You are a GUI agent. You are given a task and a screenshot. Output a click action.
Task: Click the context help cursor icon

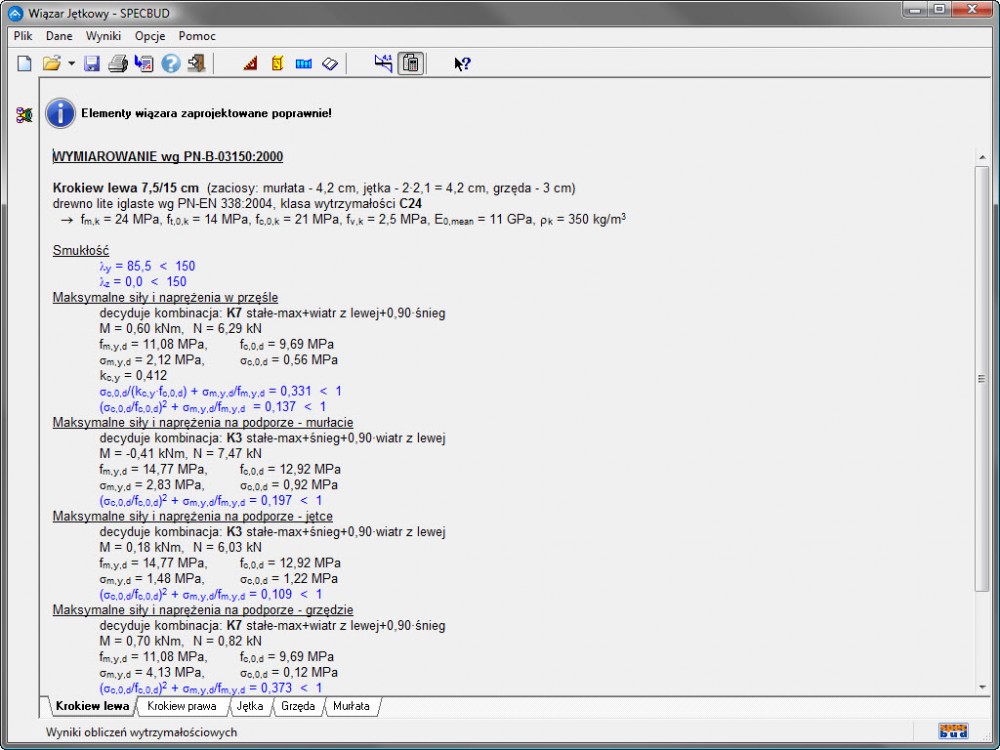point(461,64)
